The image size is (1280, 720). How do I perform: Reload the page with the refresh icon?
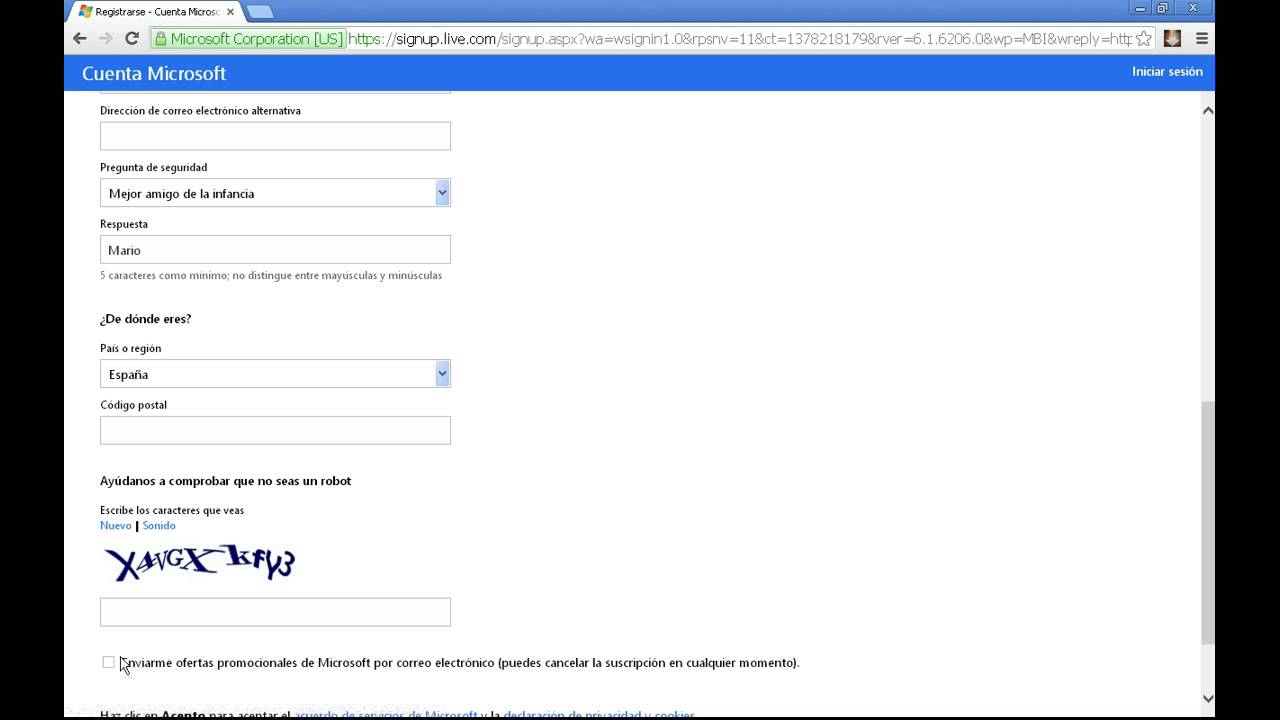click(131, 38)
